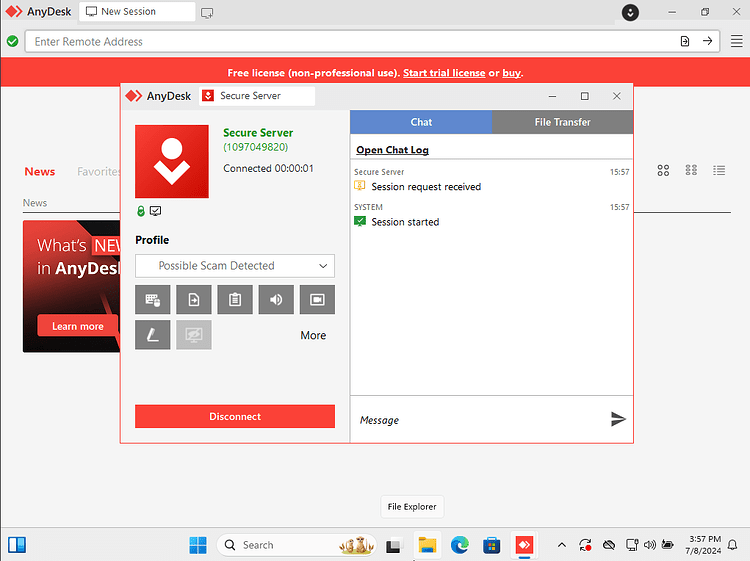The width and height of the screenshot is (750, 561).
Task: Toggle keyboard and mouse control permission
Action: 153,300
